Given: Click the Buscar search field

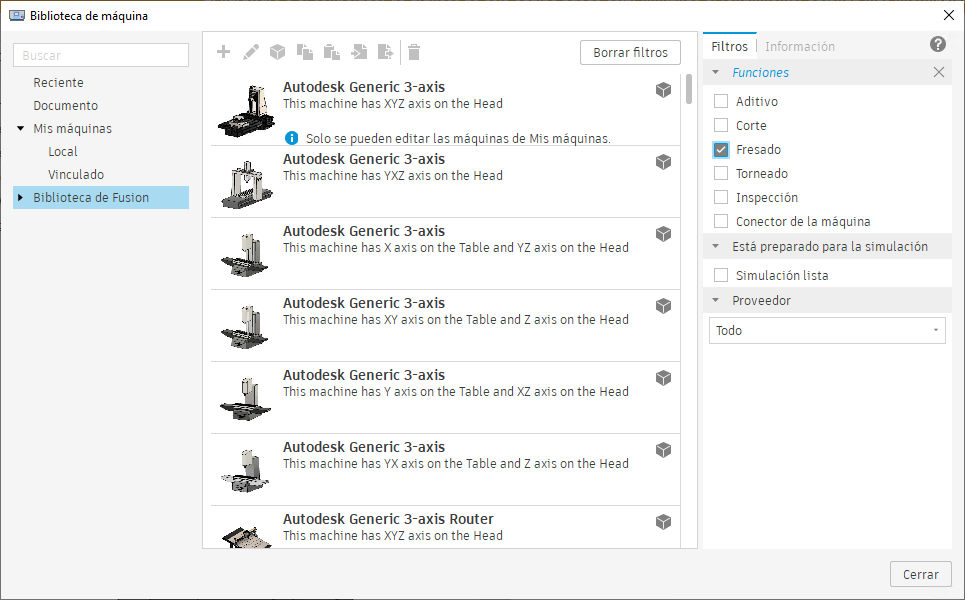Looking at the screenshot, I should 101,55.
